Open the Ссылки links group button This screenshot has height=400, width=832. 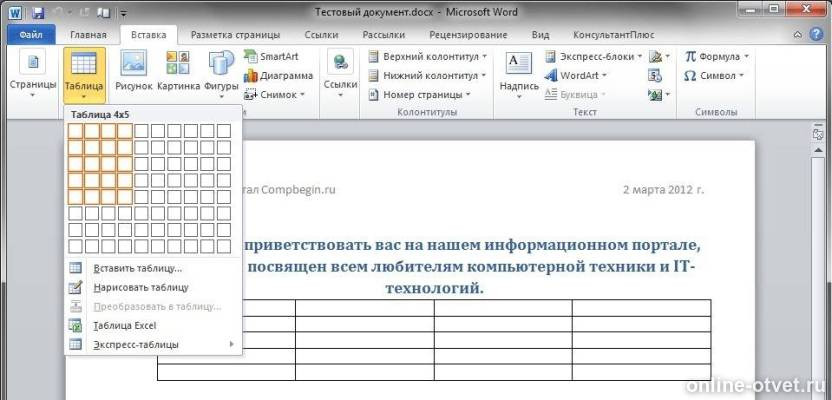coord(340,75)
